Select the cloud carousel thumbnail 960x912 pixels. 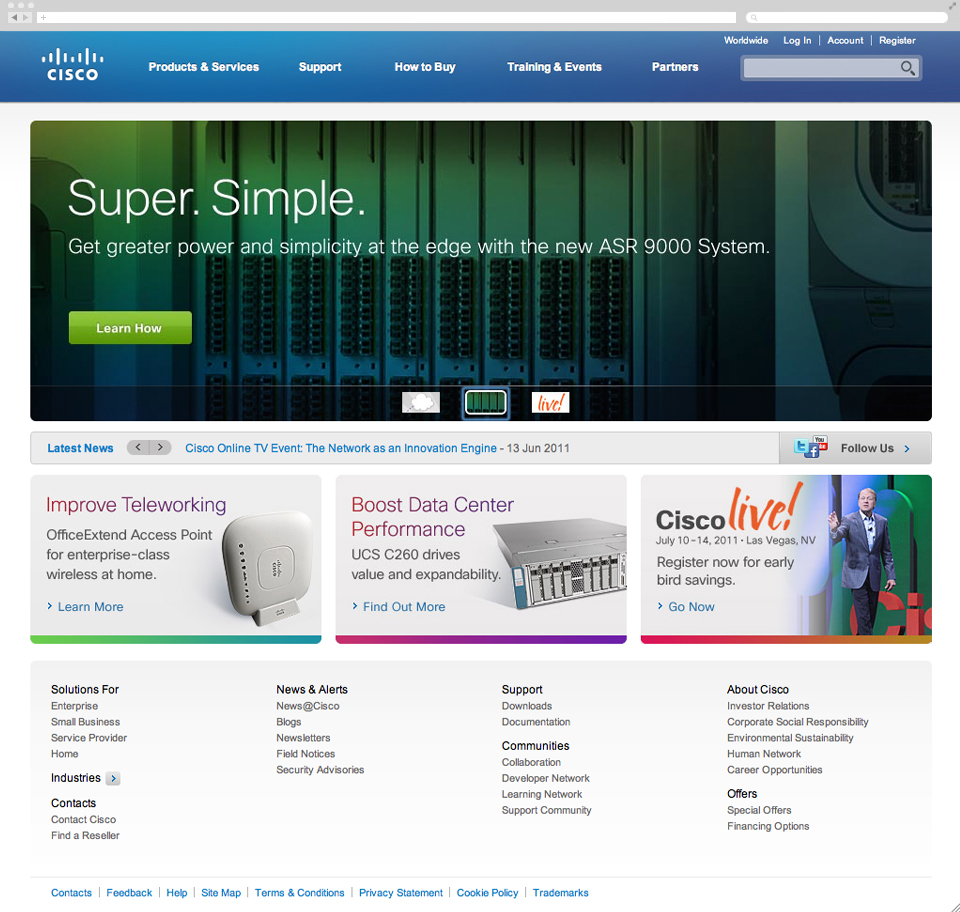[x=421, y=402]
